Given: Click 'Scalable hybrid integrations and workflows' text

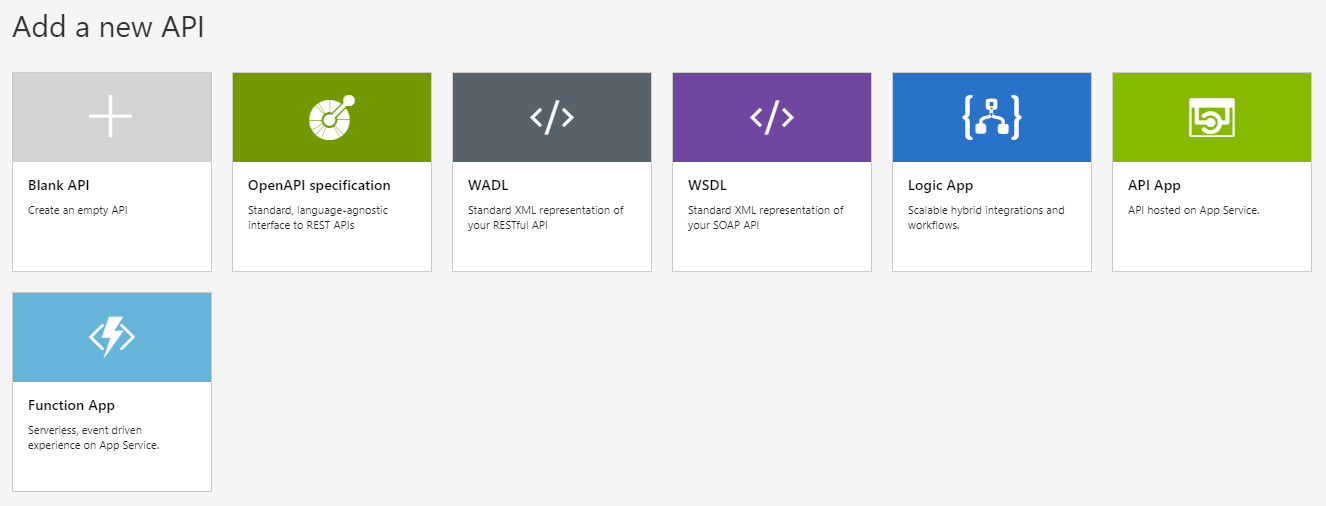Looking at the screenshot, I should pos(986,218).
